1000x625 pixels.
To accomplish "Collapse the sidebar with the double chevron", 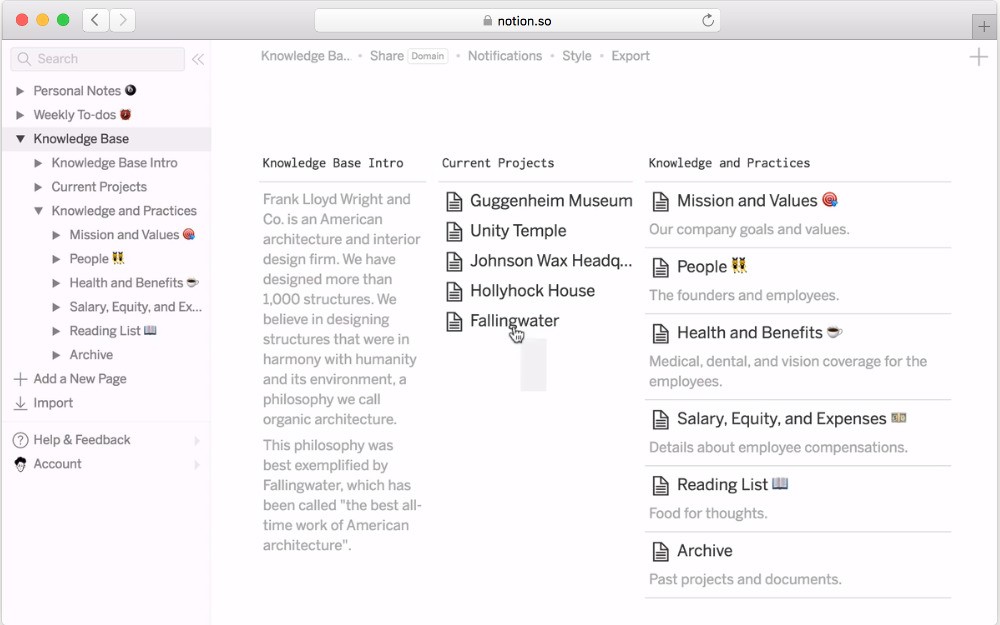I will 198,59.
